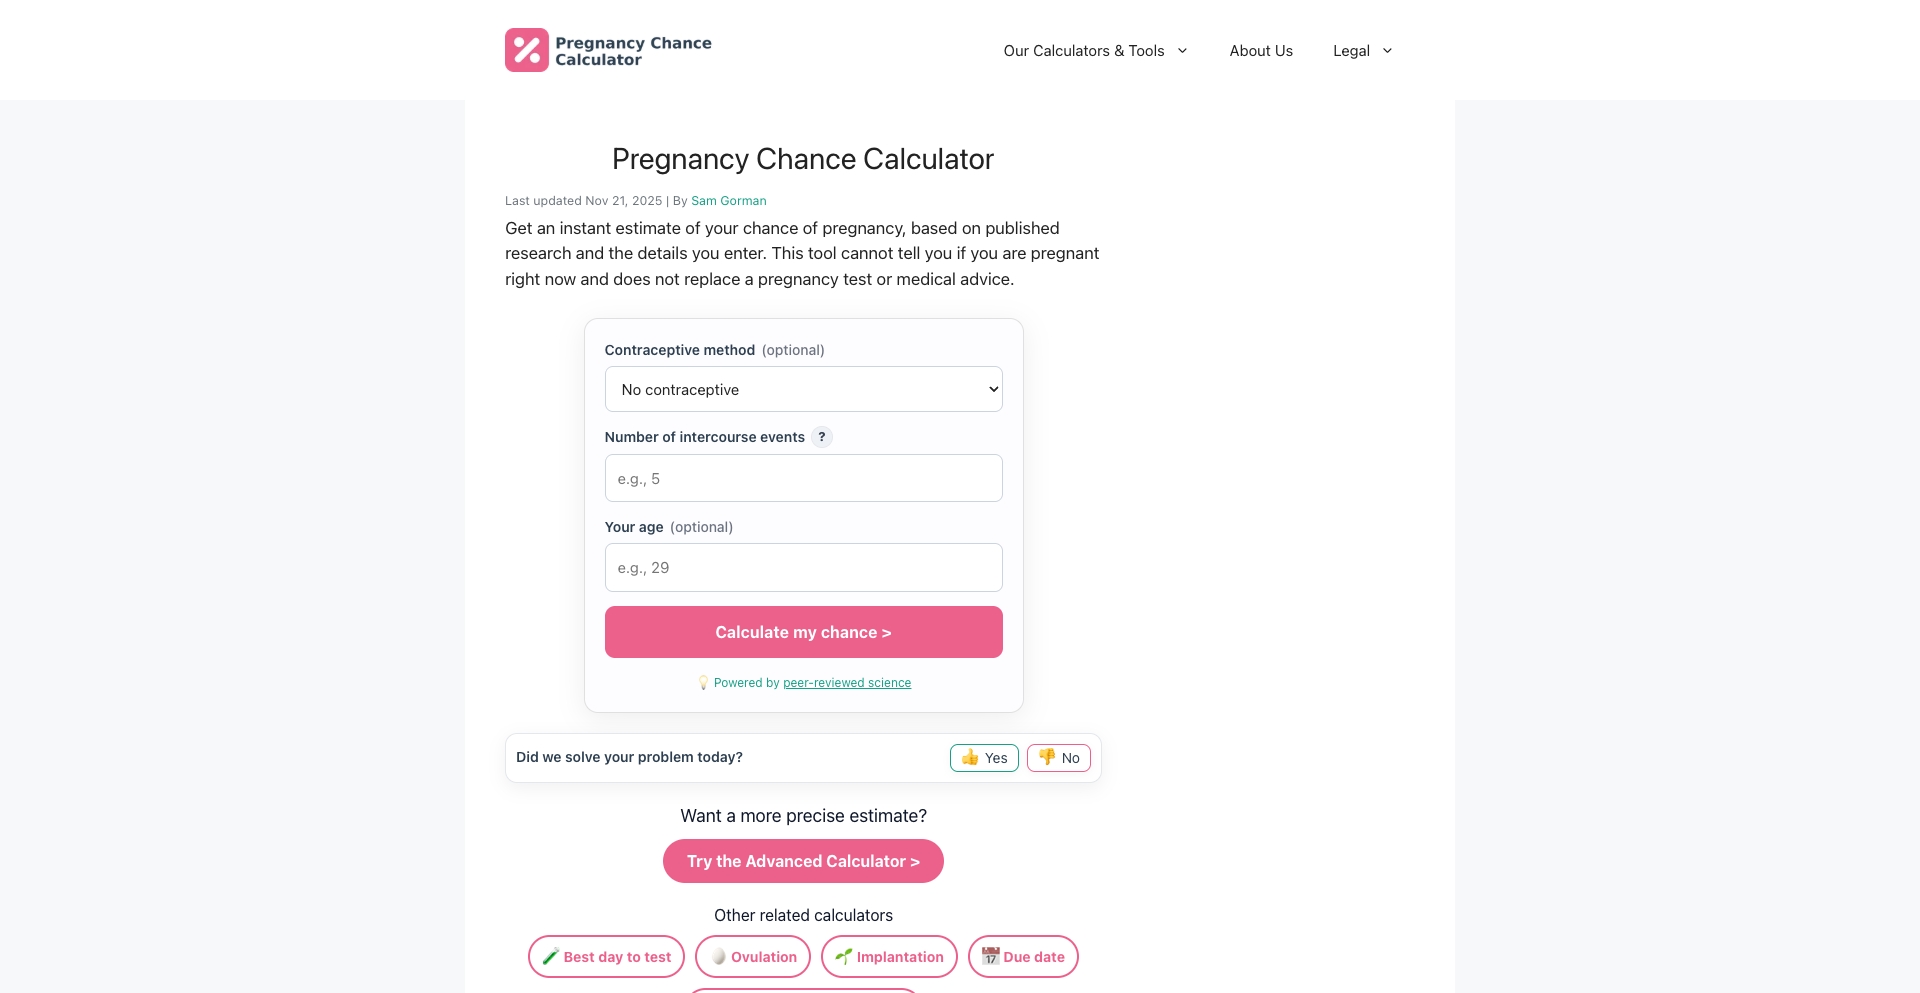Expand the Our Calculators & Tools menu
This screenshot has width=1920, height=993.
1094,50
